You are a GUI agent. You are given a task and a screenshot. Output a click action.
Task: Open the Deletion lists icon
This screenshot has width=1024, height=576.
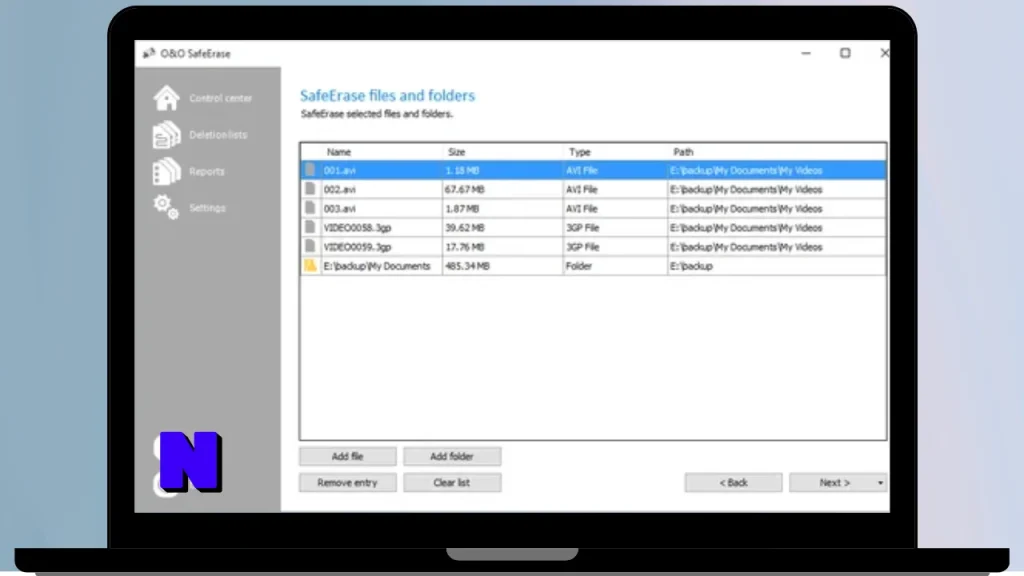[167, 135]
